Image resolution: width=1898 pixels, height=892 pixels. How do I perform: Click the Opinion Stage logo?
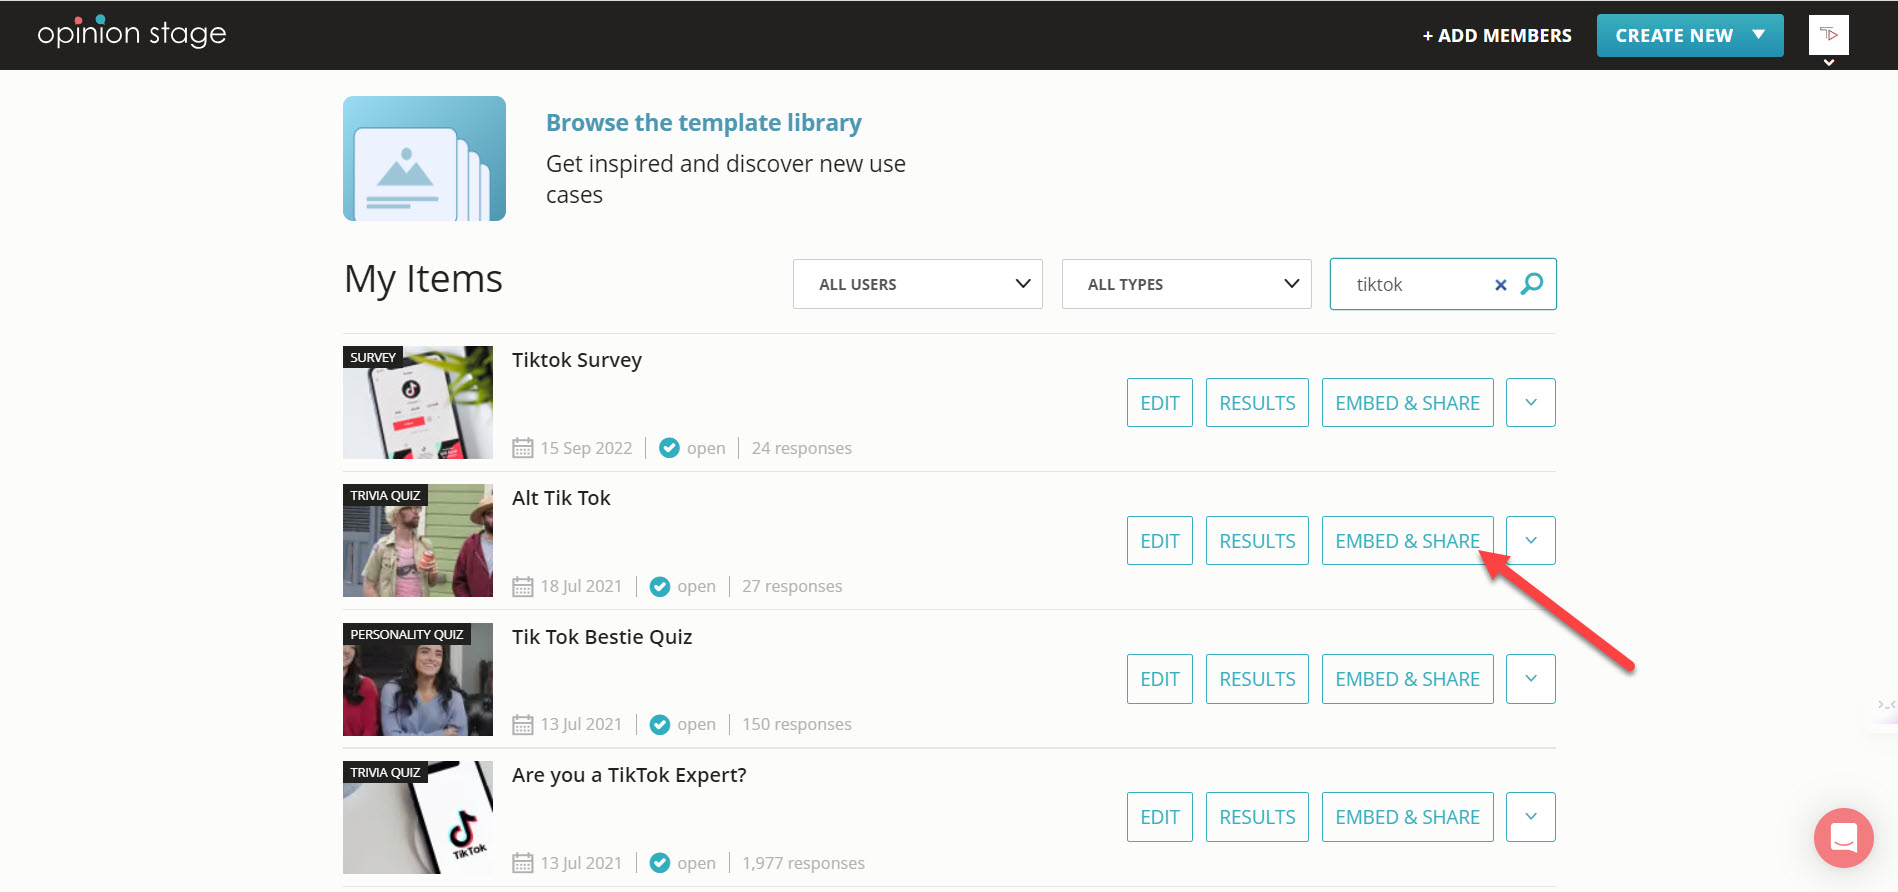[x=132, y=32]
